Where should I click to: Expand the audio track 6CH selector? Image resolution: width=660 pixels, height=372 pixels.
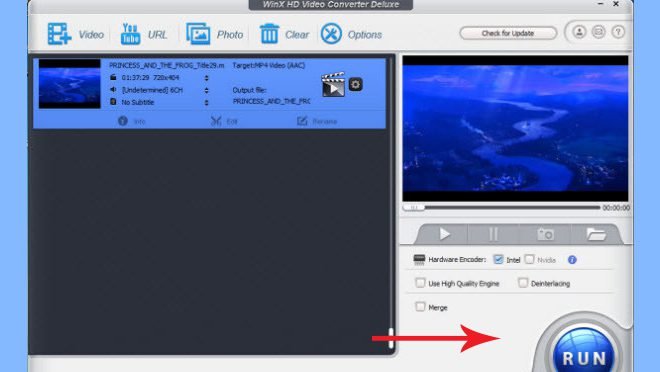[206, 90]
